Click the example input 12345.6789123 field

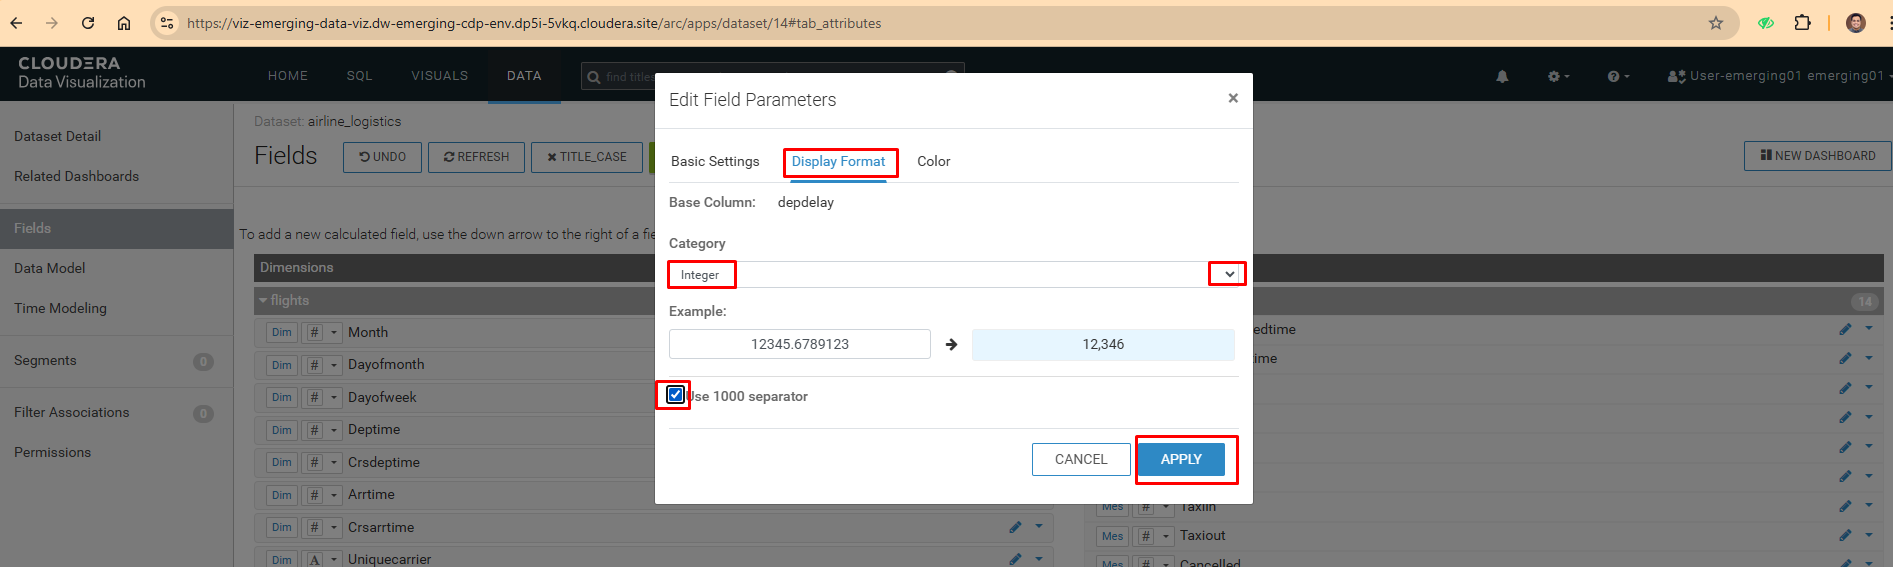coord(799,344)
